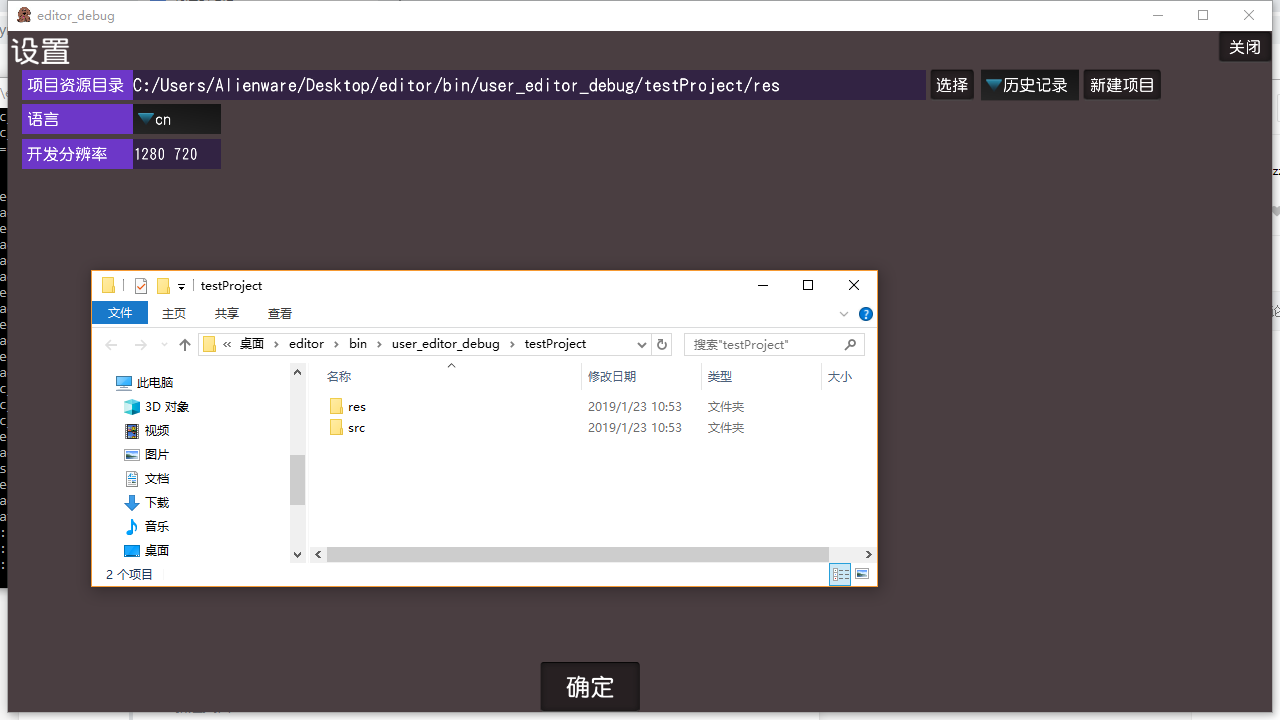Viewport: 1280px width, 720px height.
Task: Click horizontal scrollbar left arrow in file list
Action: coord(318,554)
